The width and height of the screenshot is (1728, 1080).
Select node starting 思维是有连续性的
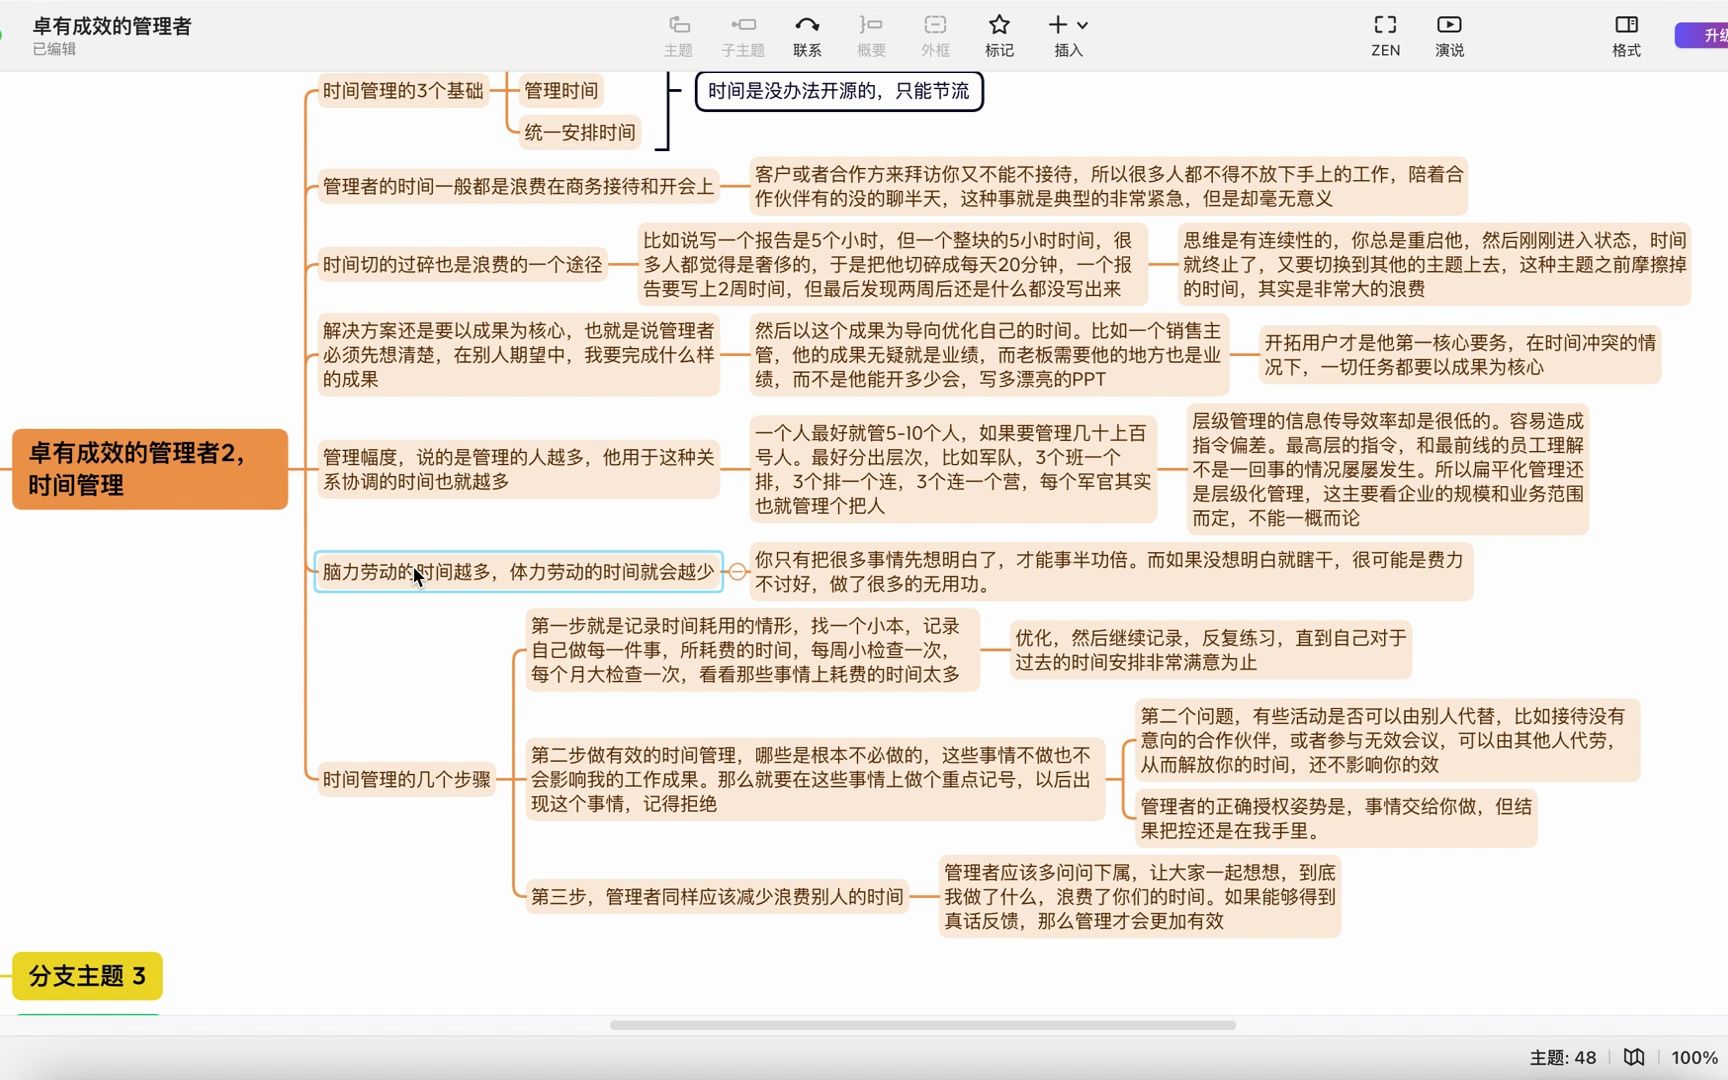tap(1434, 264)
